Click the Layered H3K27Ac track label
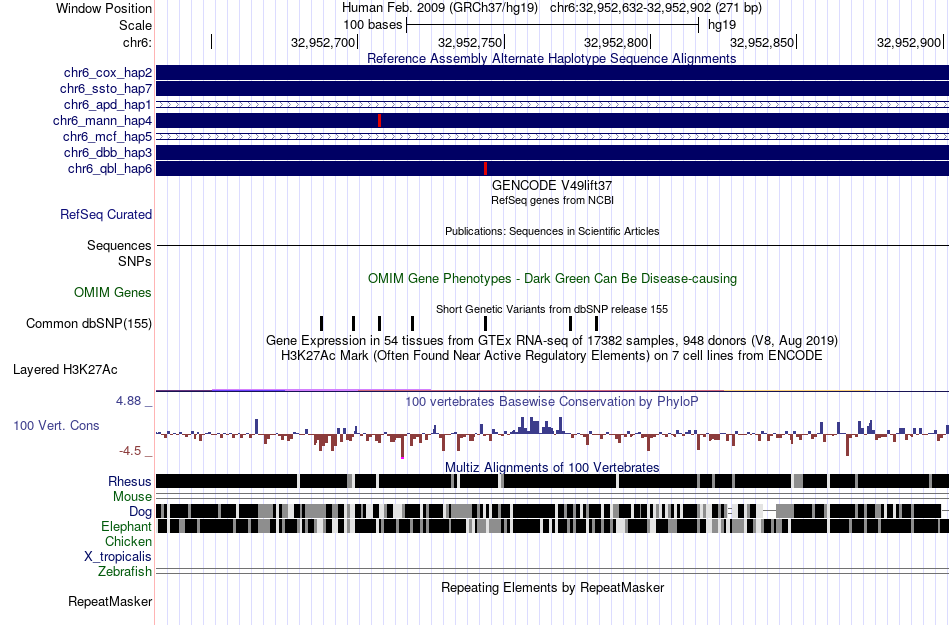Screen dimensions: 950x625 [x=65, y=369]
